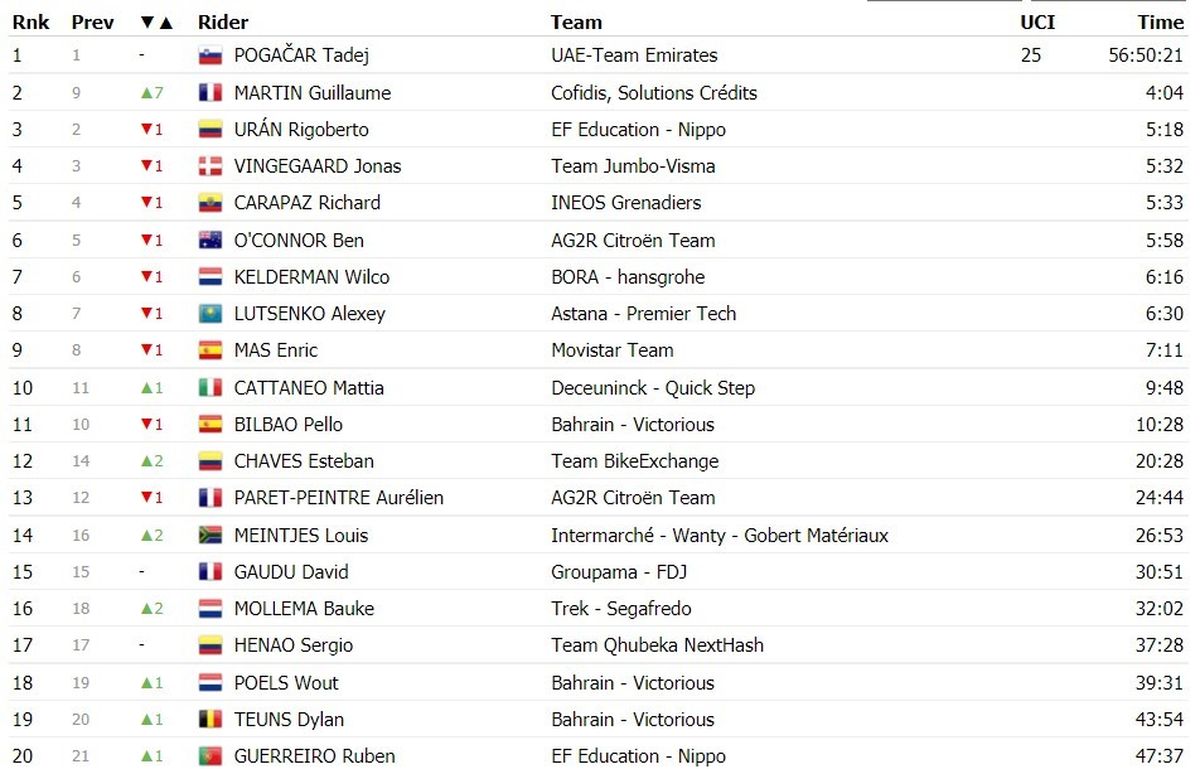Click the Slovenian flag beside Pogačar
Screen dimensions: 1200x769
tap(210, 56)
